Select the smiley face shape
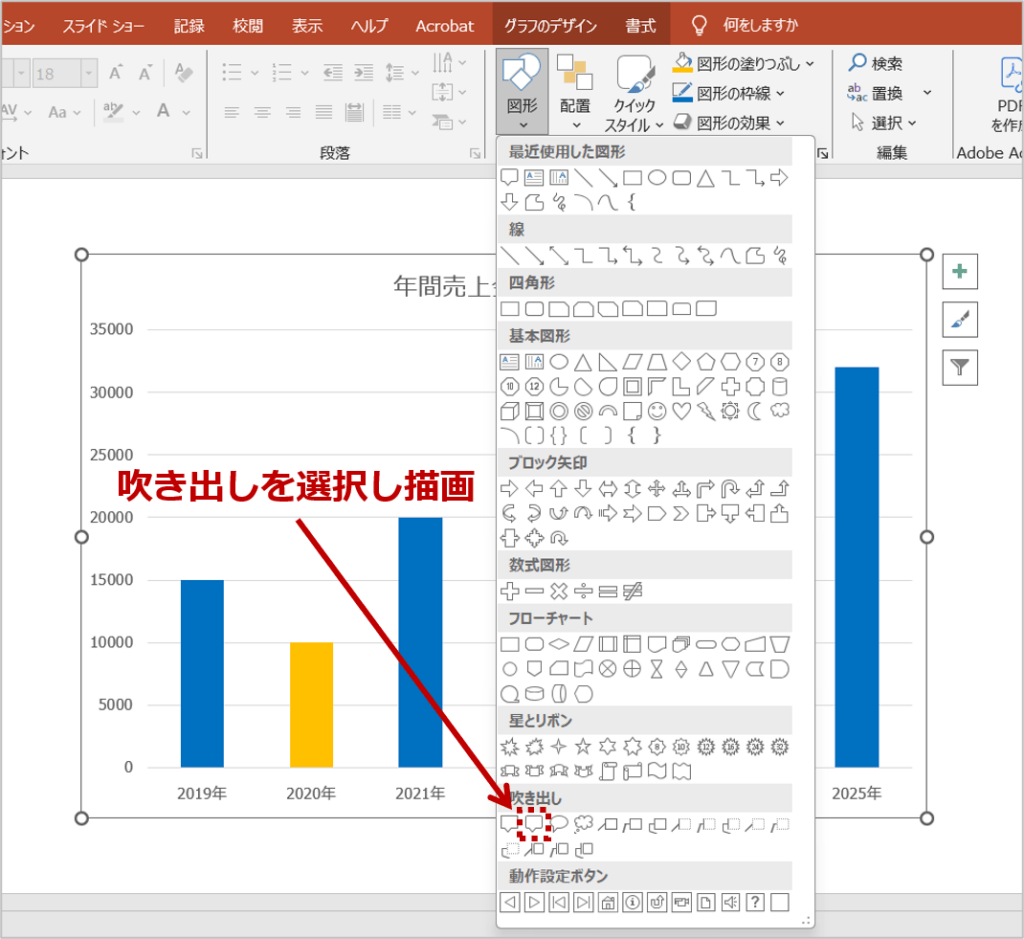 point(657,411)
